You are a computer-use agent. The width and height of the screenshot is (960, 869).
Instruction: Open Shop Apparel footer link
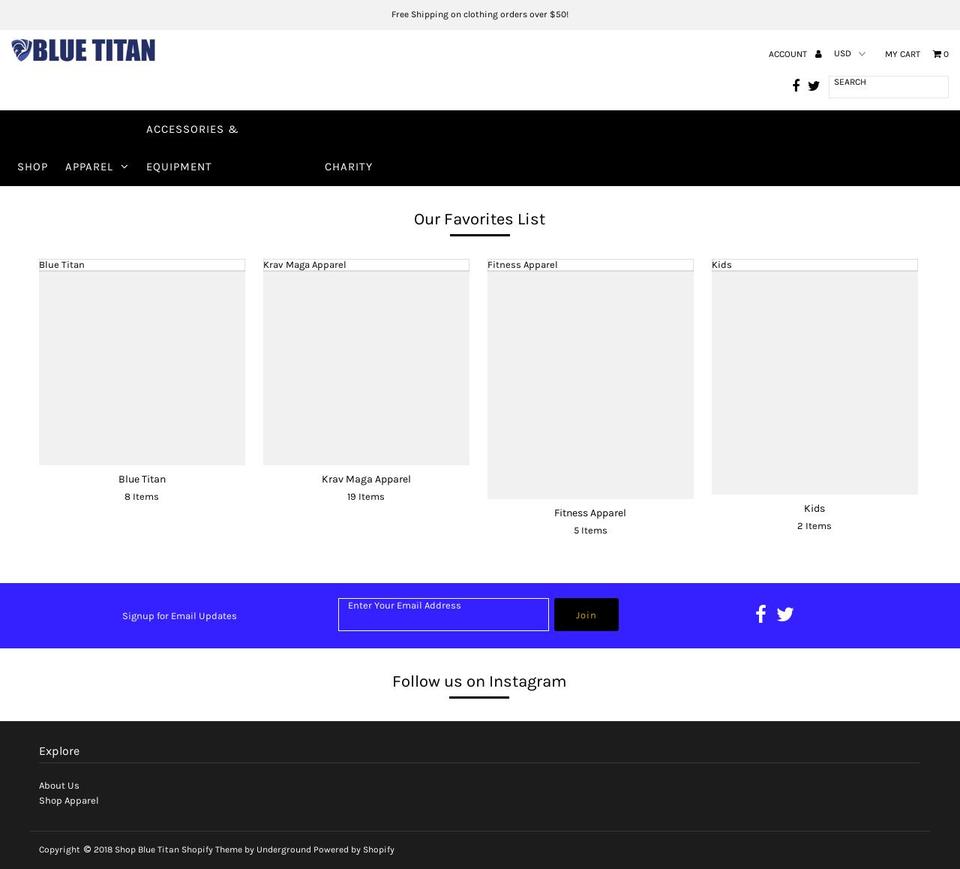[x=69, y=800]
